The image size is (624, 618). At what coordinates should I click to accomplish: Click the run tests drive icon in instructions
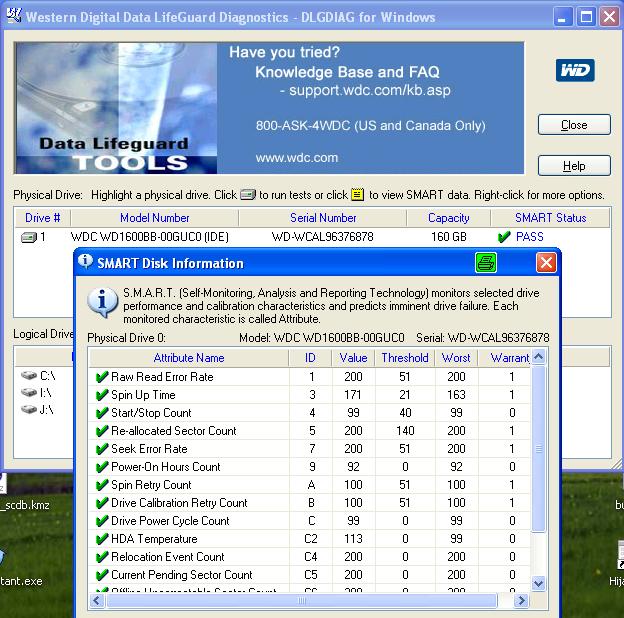tap(248, 195)
